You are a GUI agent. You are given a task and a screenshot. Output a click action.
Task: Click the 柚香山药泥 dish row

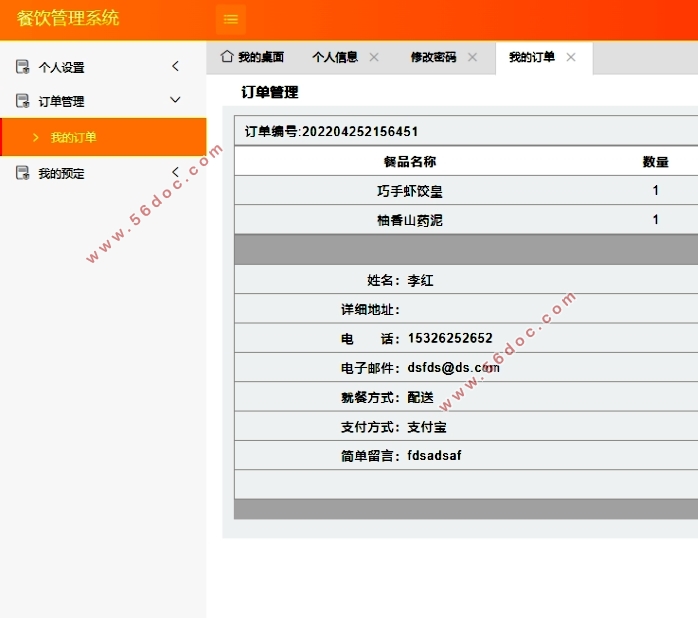466,220
